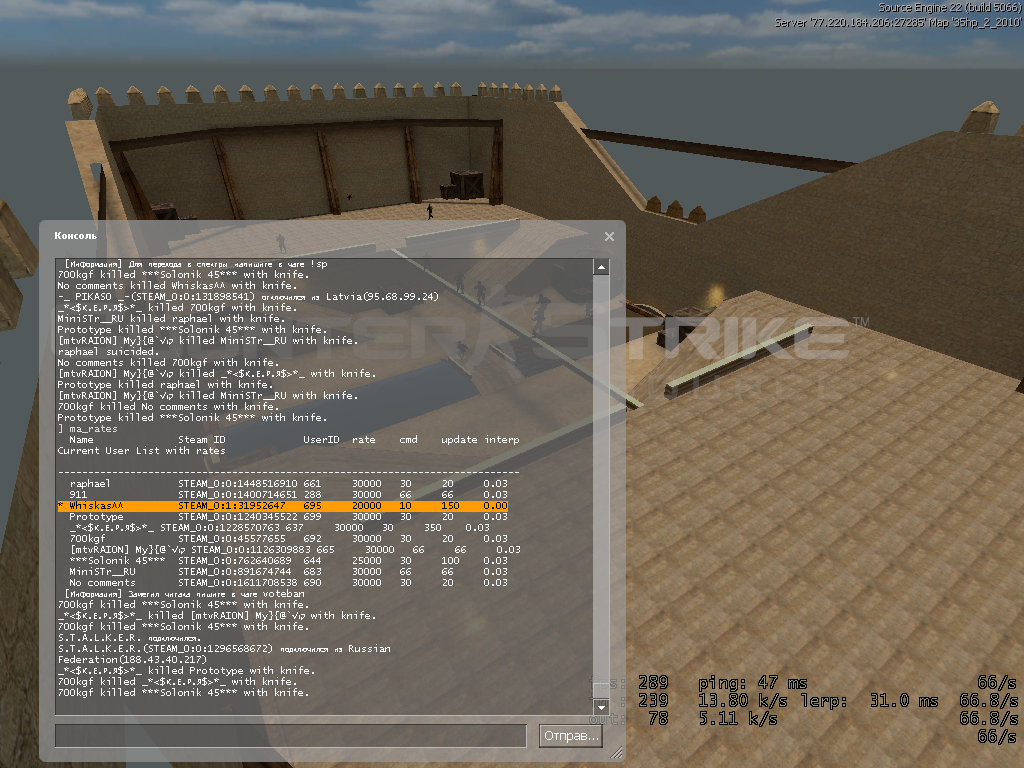The width and height of the screenshot is (1024, 768).
Task: Click the 'interp' column header
Action: click(502, 440)
